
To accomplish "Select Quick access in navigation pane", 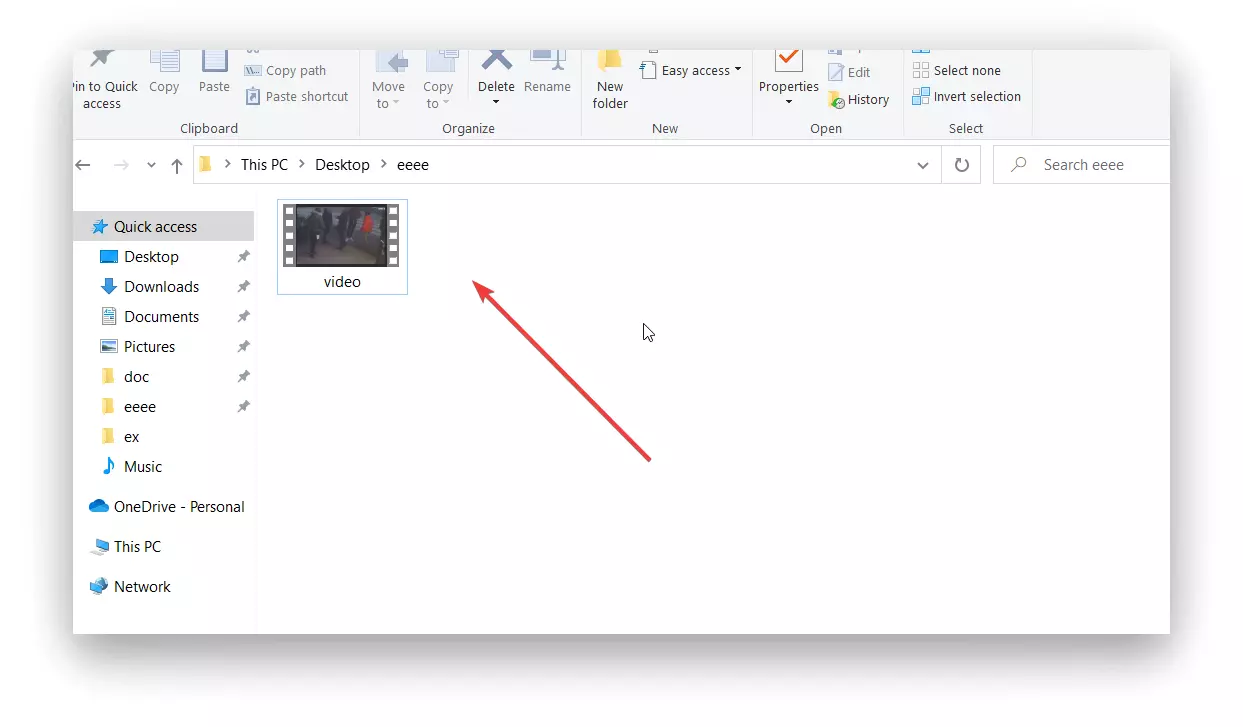I will (164, 227).
